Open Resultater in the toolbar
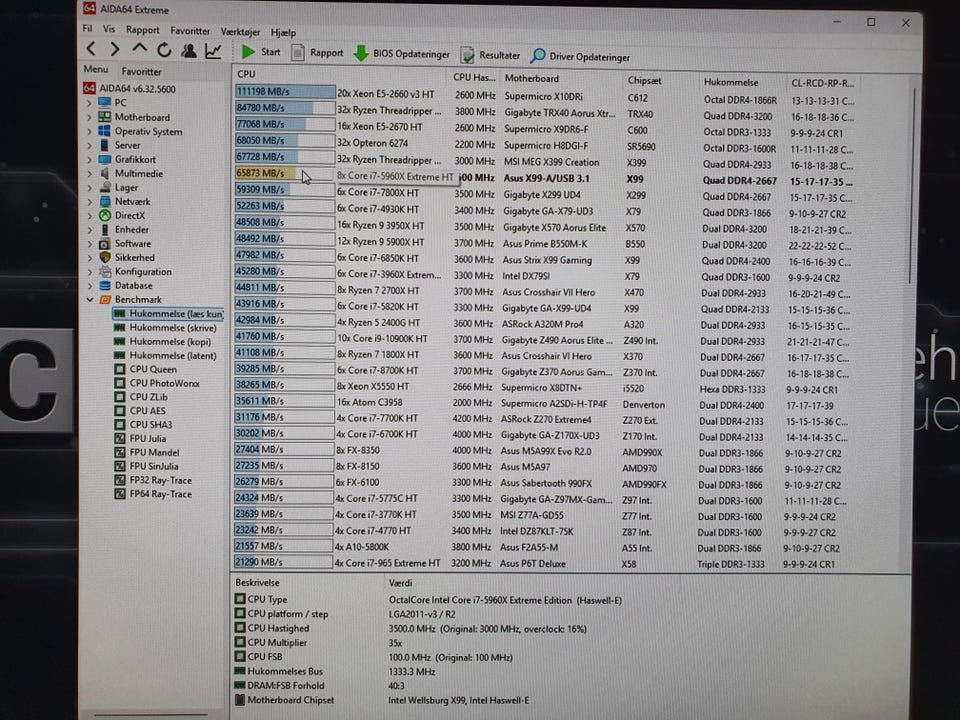Viewport: 960px width, 720px height. coord(490,55)
